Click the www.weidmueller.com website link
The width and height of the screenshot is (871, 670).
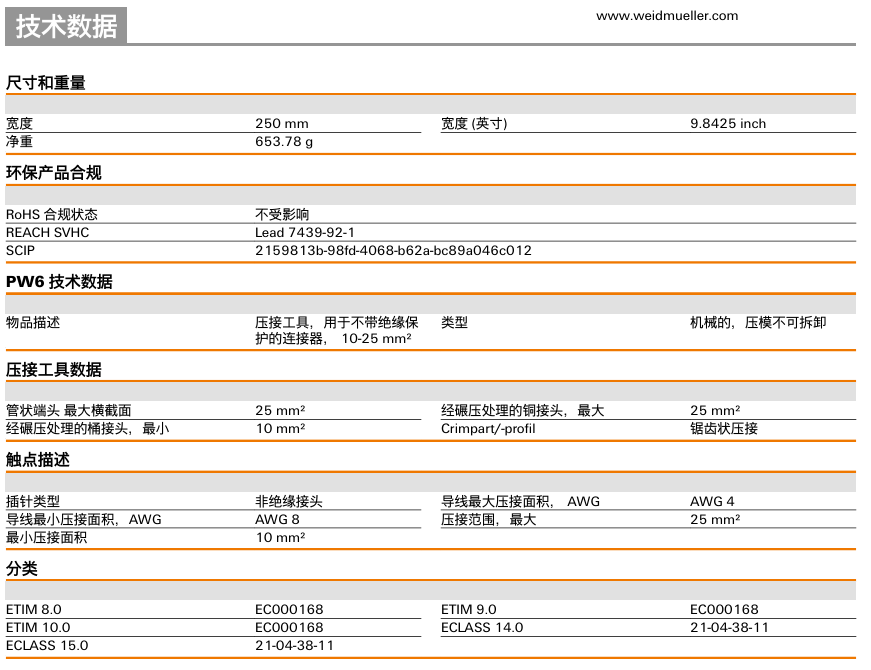click(667, 15)
